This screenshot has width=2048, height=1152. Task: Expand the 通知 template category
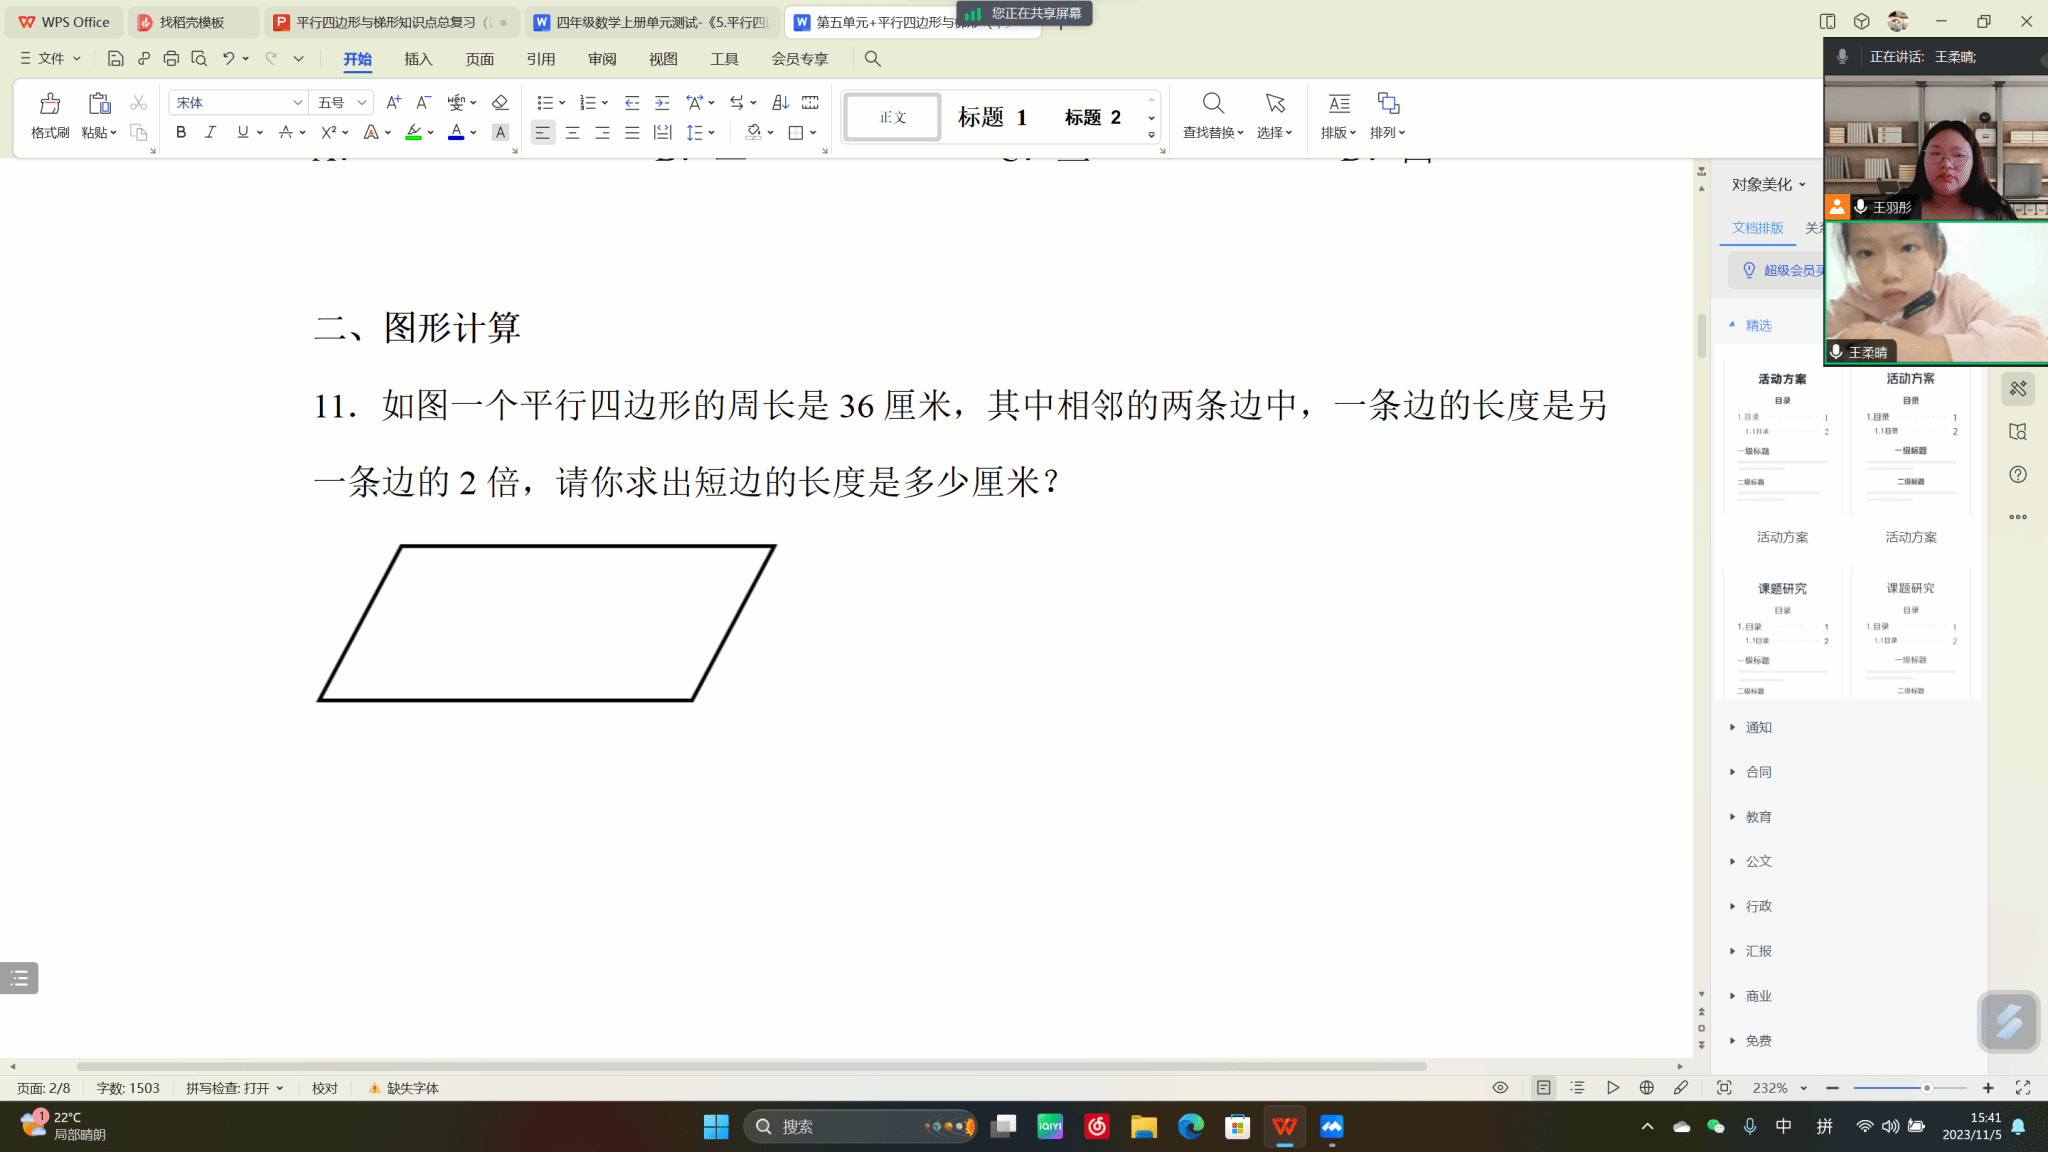1758,727
